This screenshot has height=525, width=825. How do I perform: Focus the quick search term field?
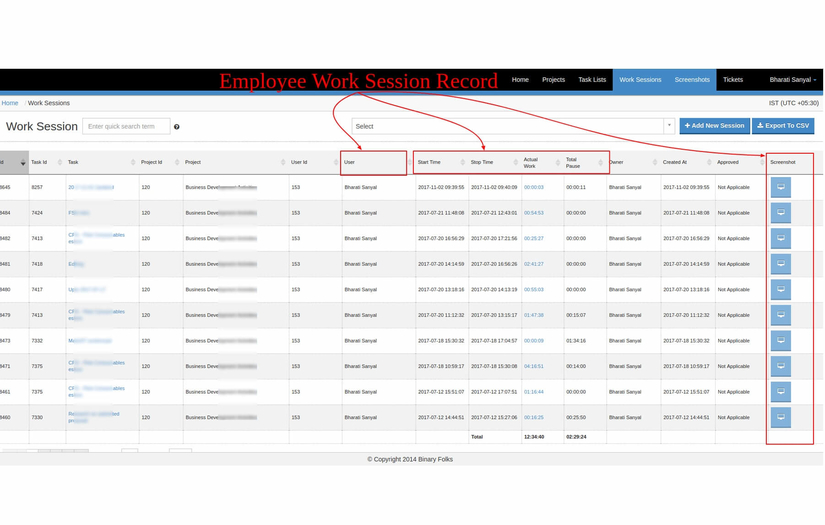126,126
